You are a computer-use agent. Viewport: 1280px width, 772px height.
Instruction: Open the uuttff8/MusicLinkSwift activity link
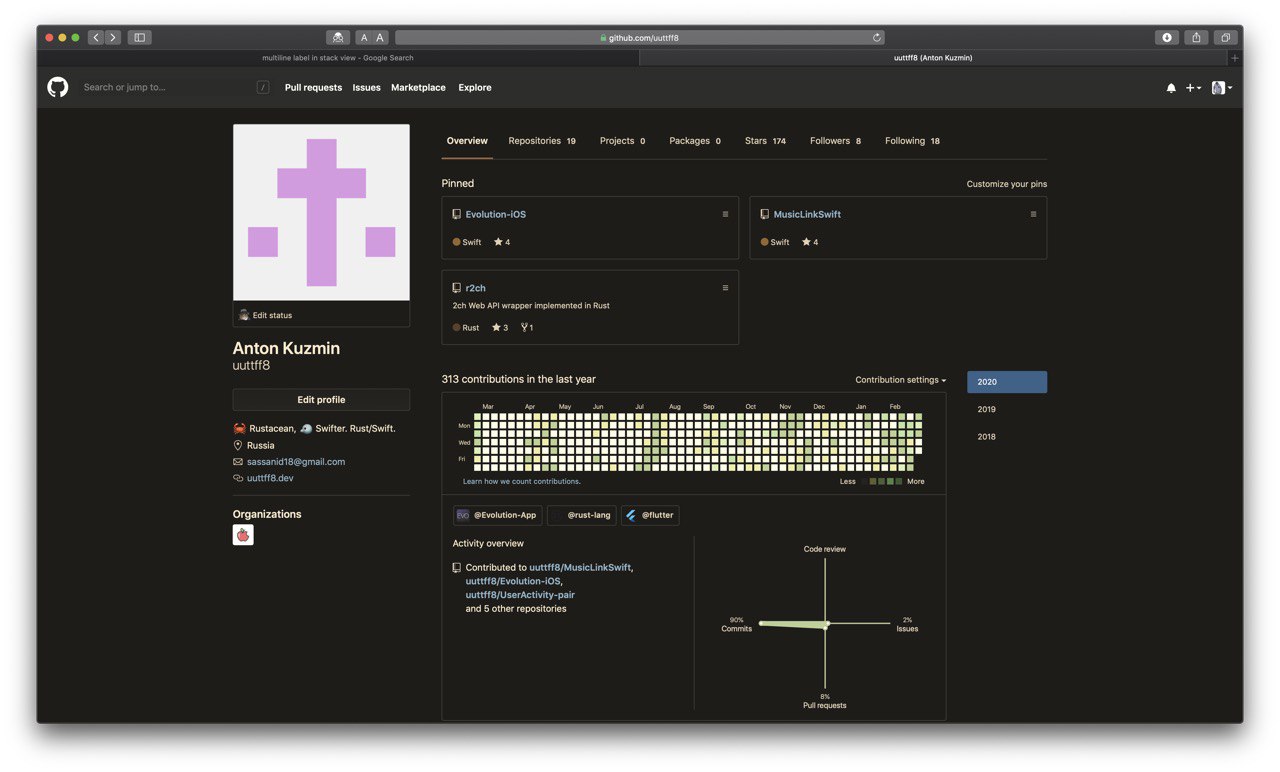click(580, 567)
